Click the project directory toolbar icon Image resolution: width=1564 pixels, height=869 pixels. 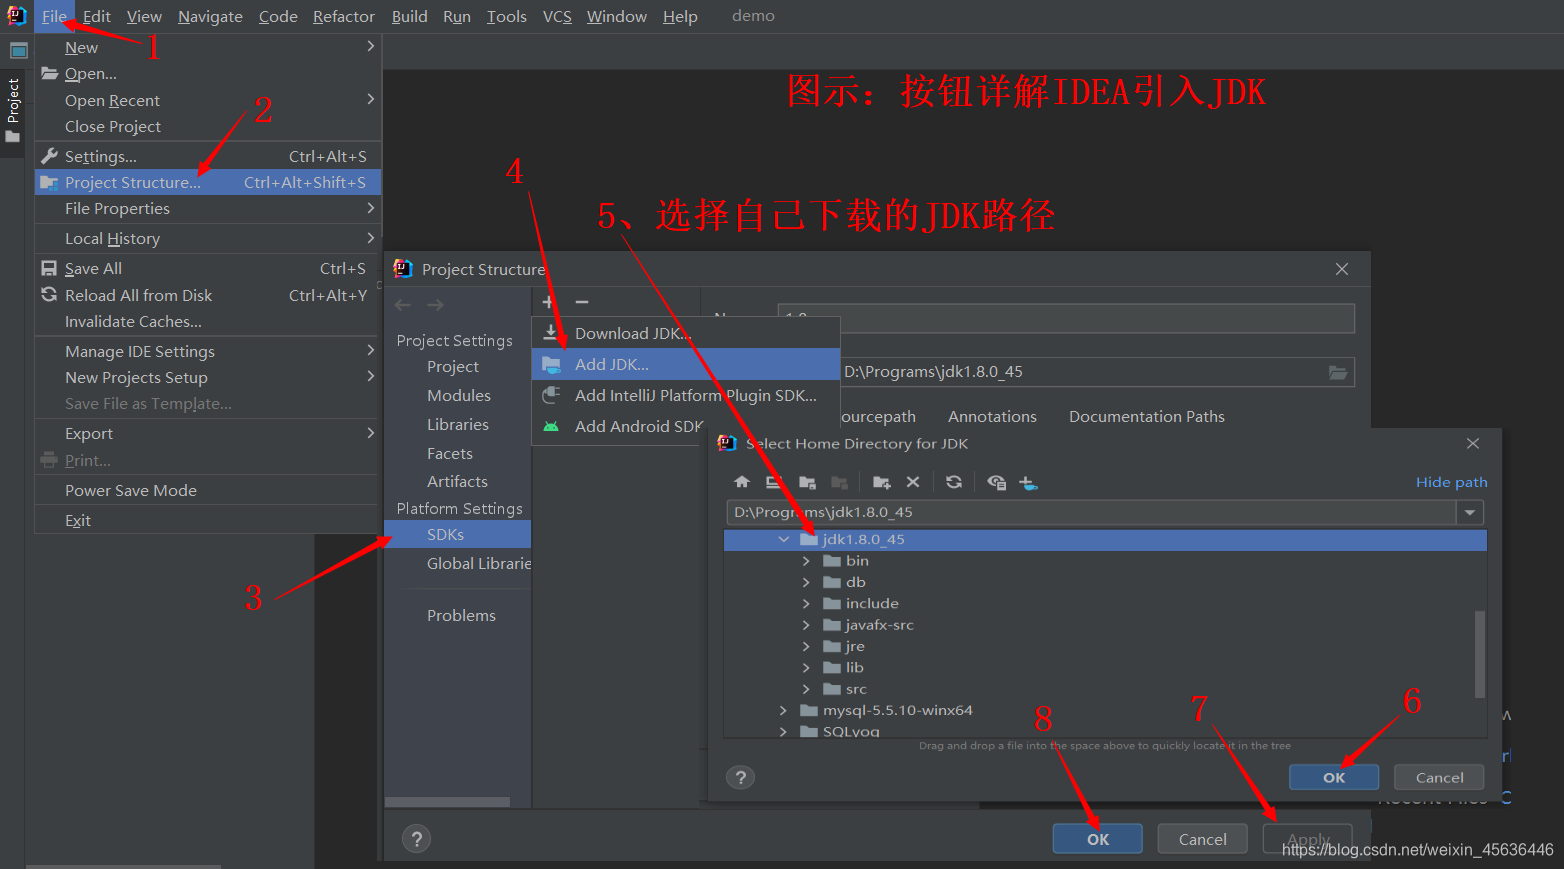(807, 482)
